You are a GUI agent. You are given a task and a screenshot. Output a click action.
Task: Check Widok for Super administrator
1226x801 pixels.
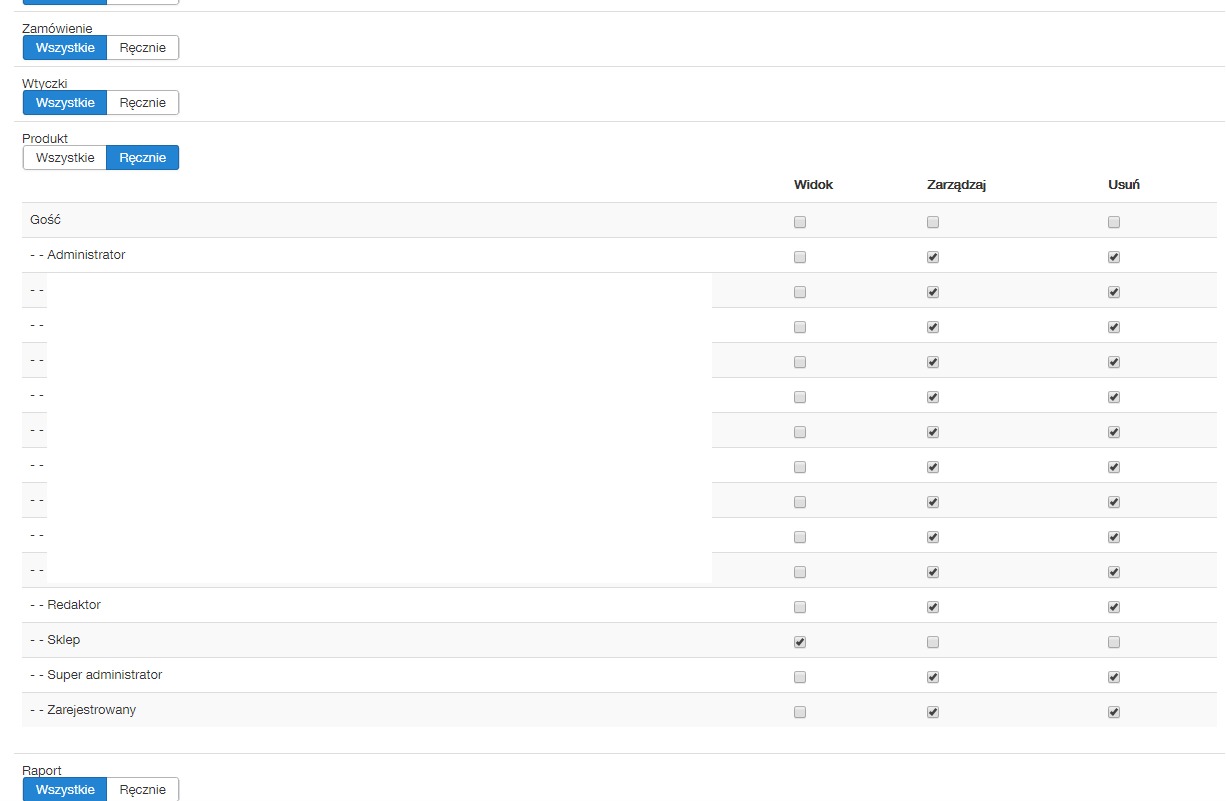click(x=800, y=677)
